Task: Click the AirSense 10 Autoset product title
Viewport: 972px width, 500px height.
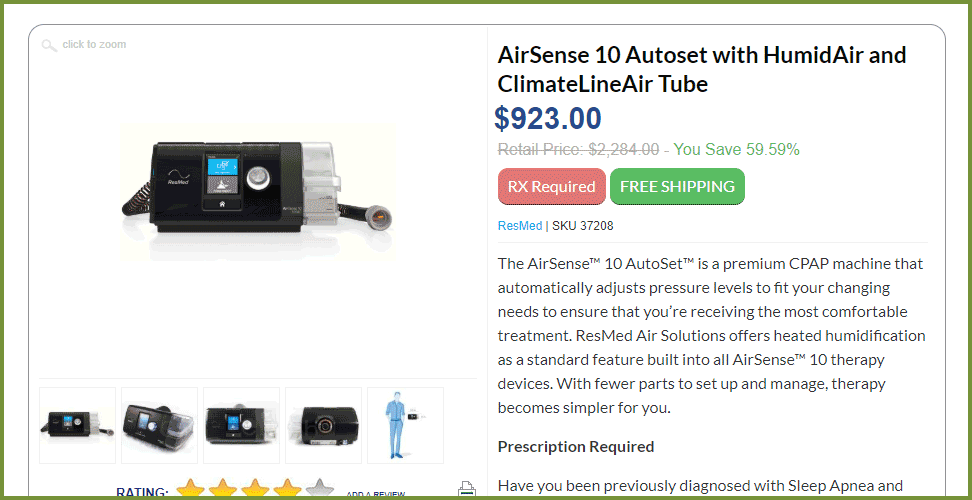Action: point(702,69)
